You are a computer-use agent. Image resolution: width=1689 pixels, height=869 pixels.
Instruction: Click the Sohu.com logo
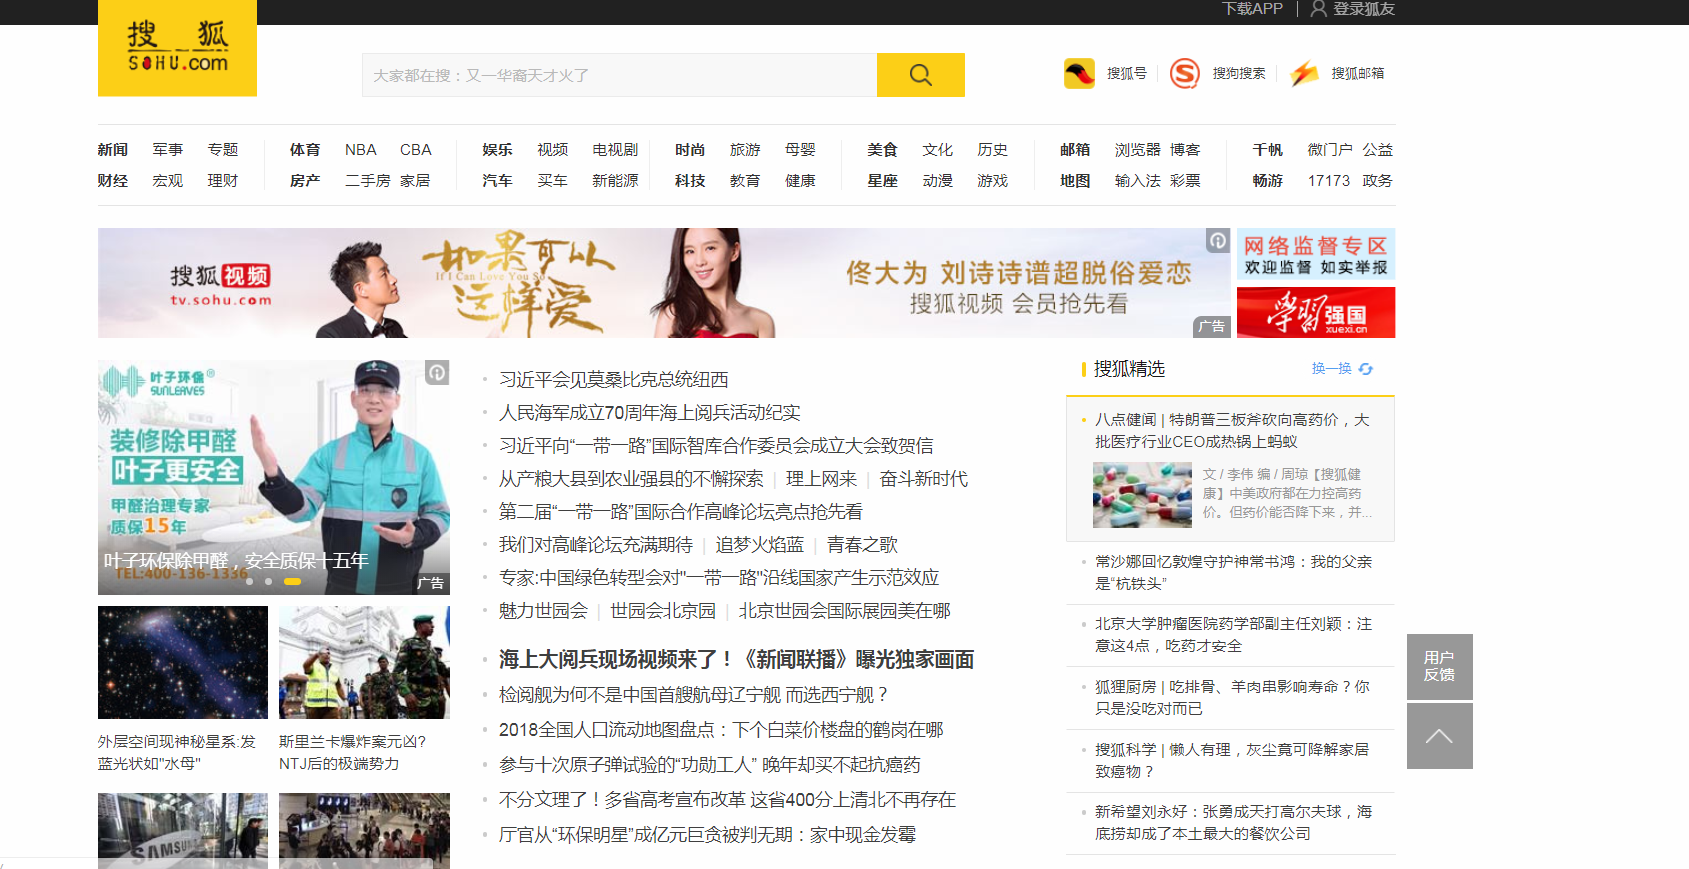click(x=177, y=48)
